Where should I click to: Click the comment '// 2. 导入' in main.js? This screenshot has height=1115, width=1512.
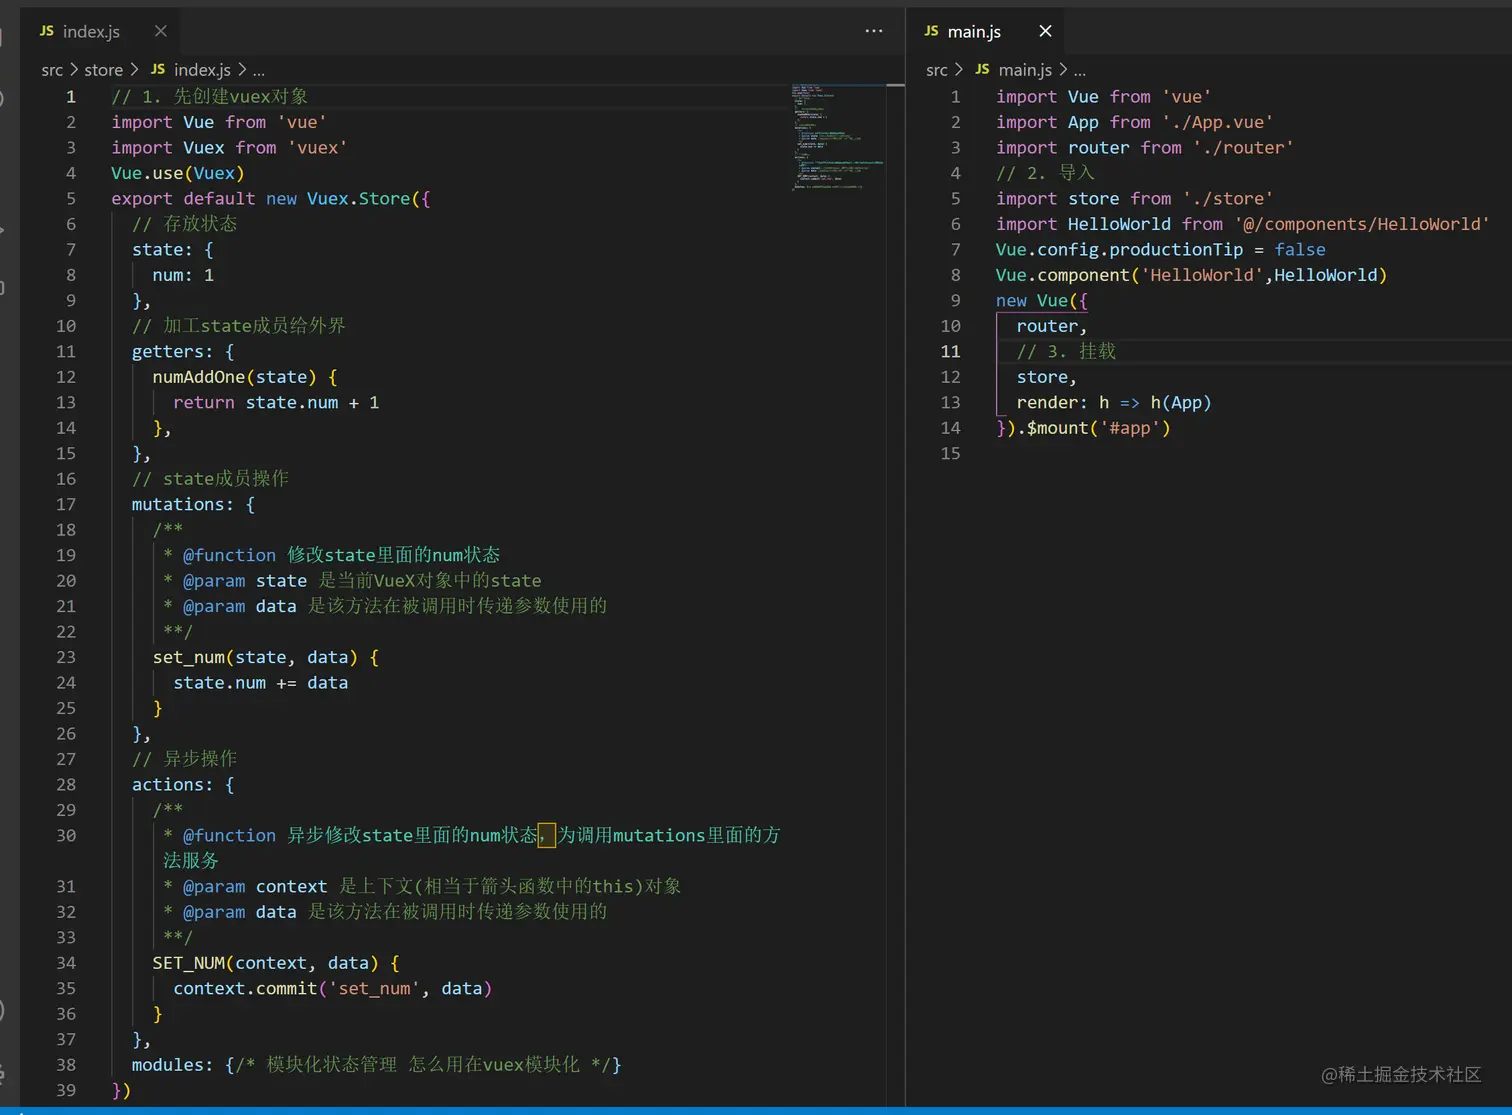point(1045,173)
